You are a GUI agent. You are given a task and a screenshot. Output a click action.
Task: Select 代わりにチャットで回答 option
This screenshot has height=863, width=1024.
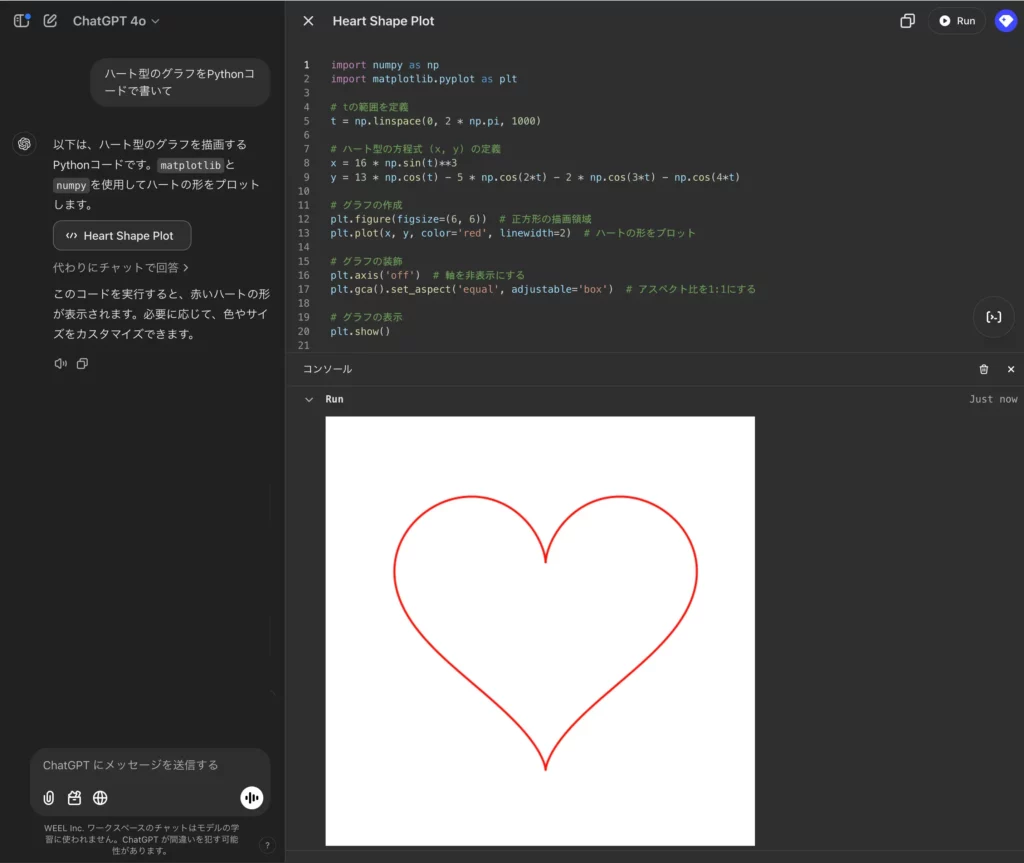click(x=121, y=268)
